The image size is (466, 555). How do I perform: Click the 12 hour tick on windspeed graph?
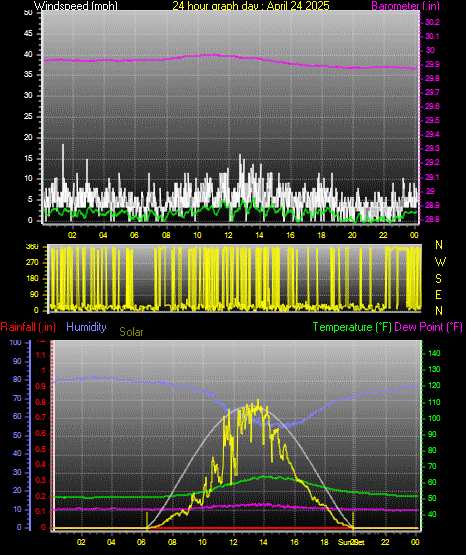pos(229,235)
